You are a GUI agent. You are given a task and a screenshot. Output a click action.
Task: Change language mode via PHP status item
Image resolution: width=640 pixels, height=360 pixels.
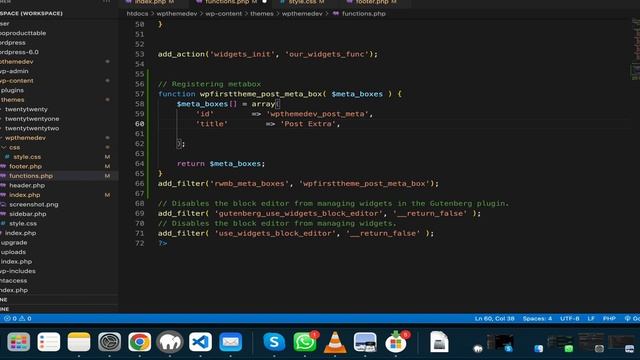point(609,318)
